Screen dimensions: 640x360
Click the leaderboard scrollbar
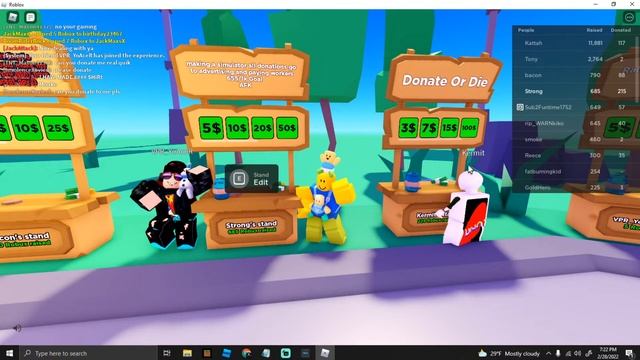(x=638, y=69)
